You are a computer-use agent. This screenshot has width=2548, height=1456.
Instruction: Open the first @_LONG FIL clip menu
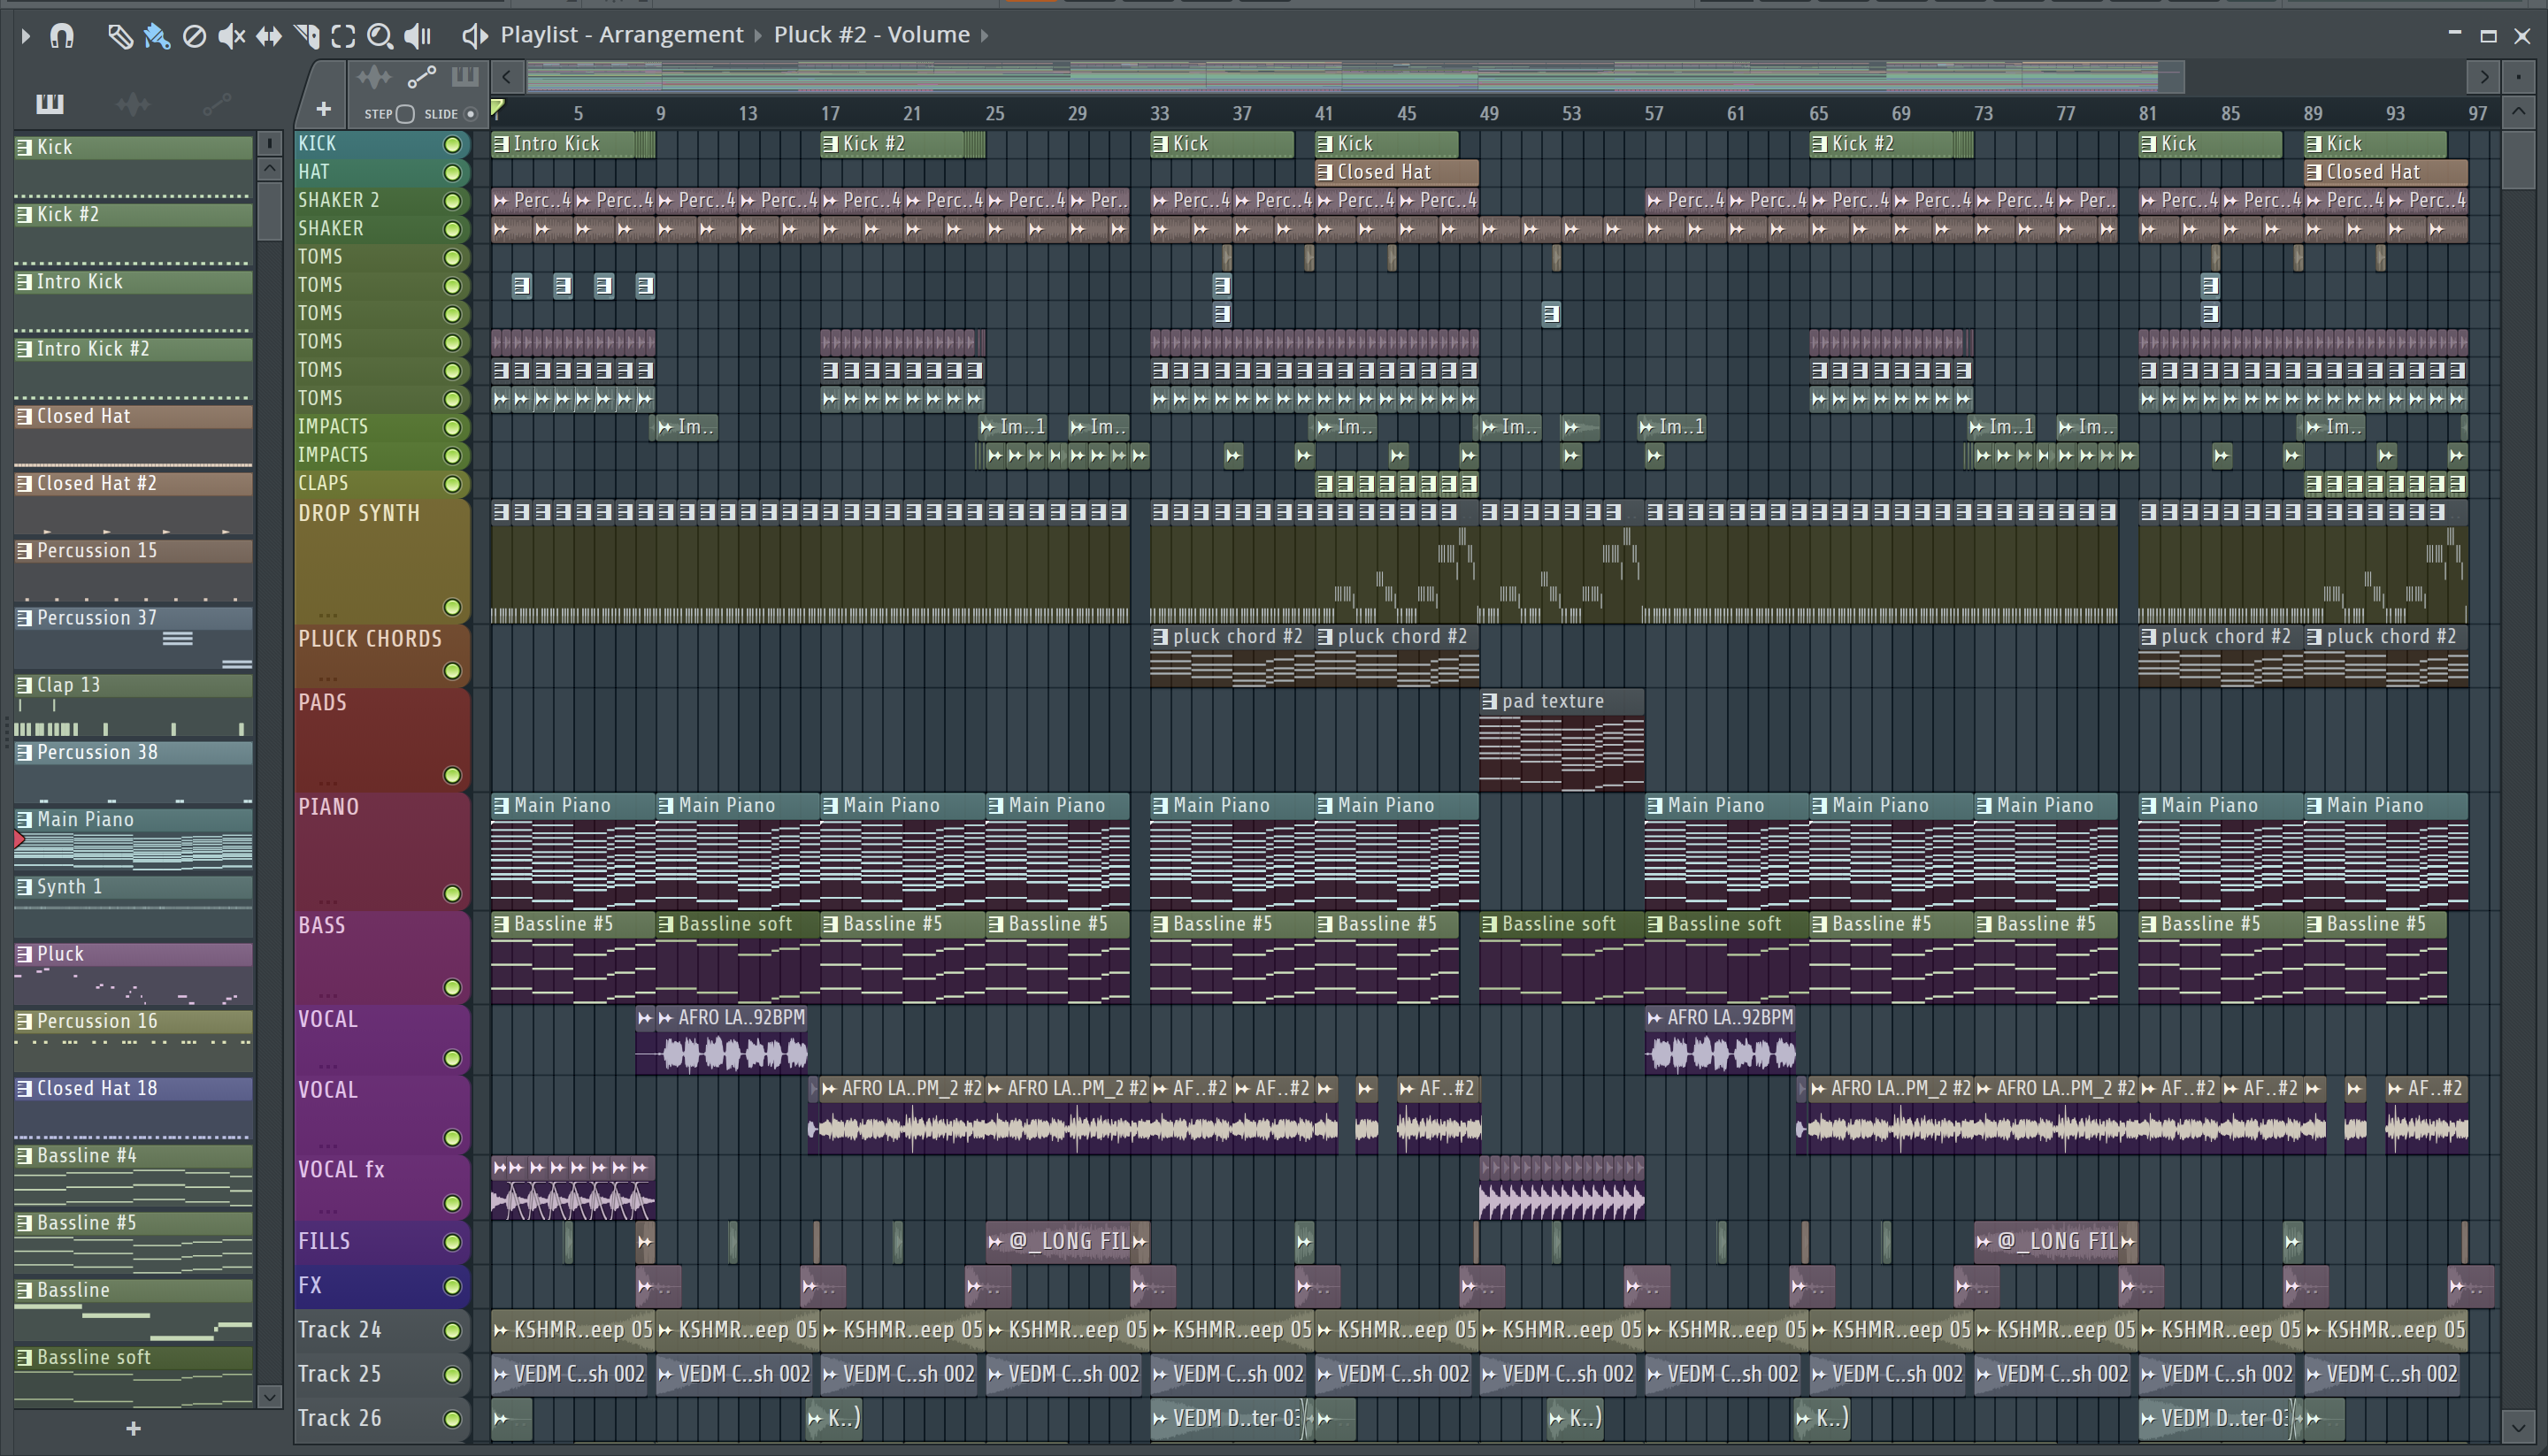coord(995,1242)
